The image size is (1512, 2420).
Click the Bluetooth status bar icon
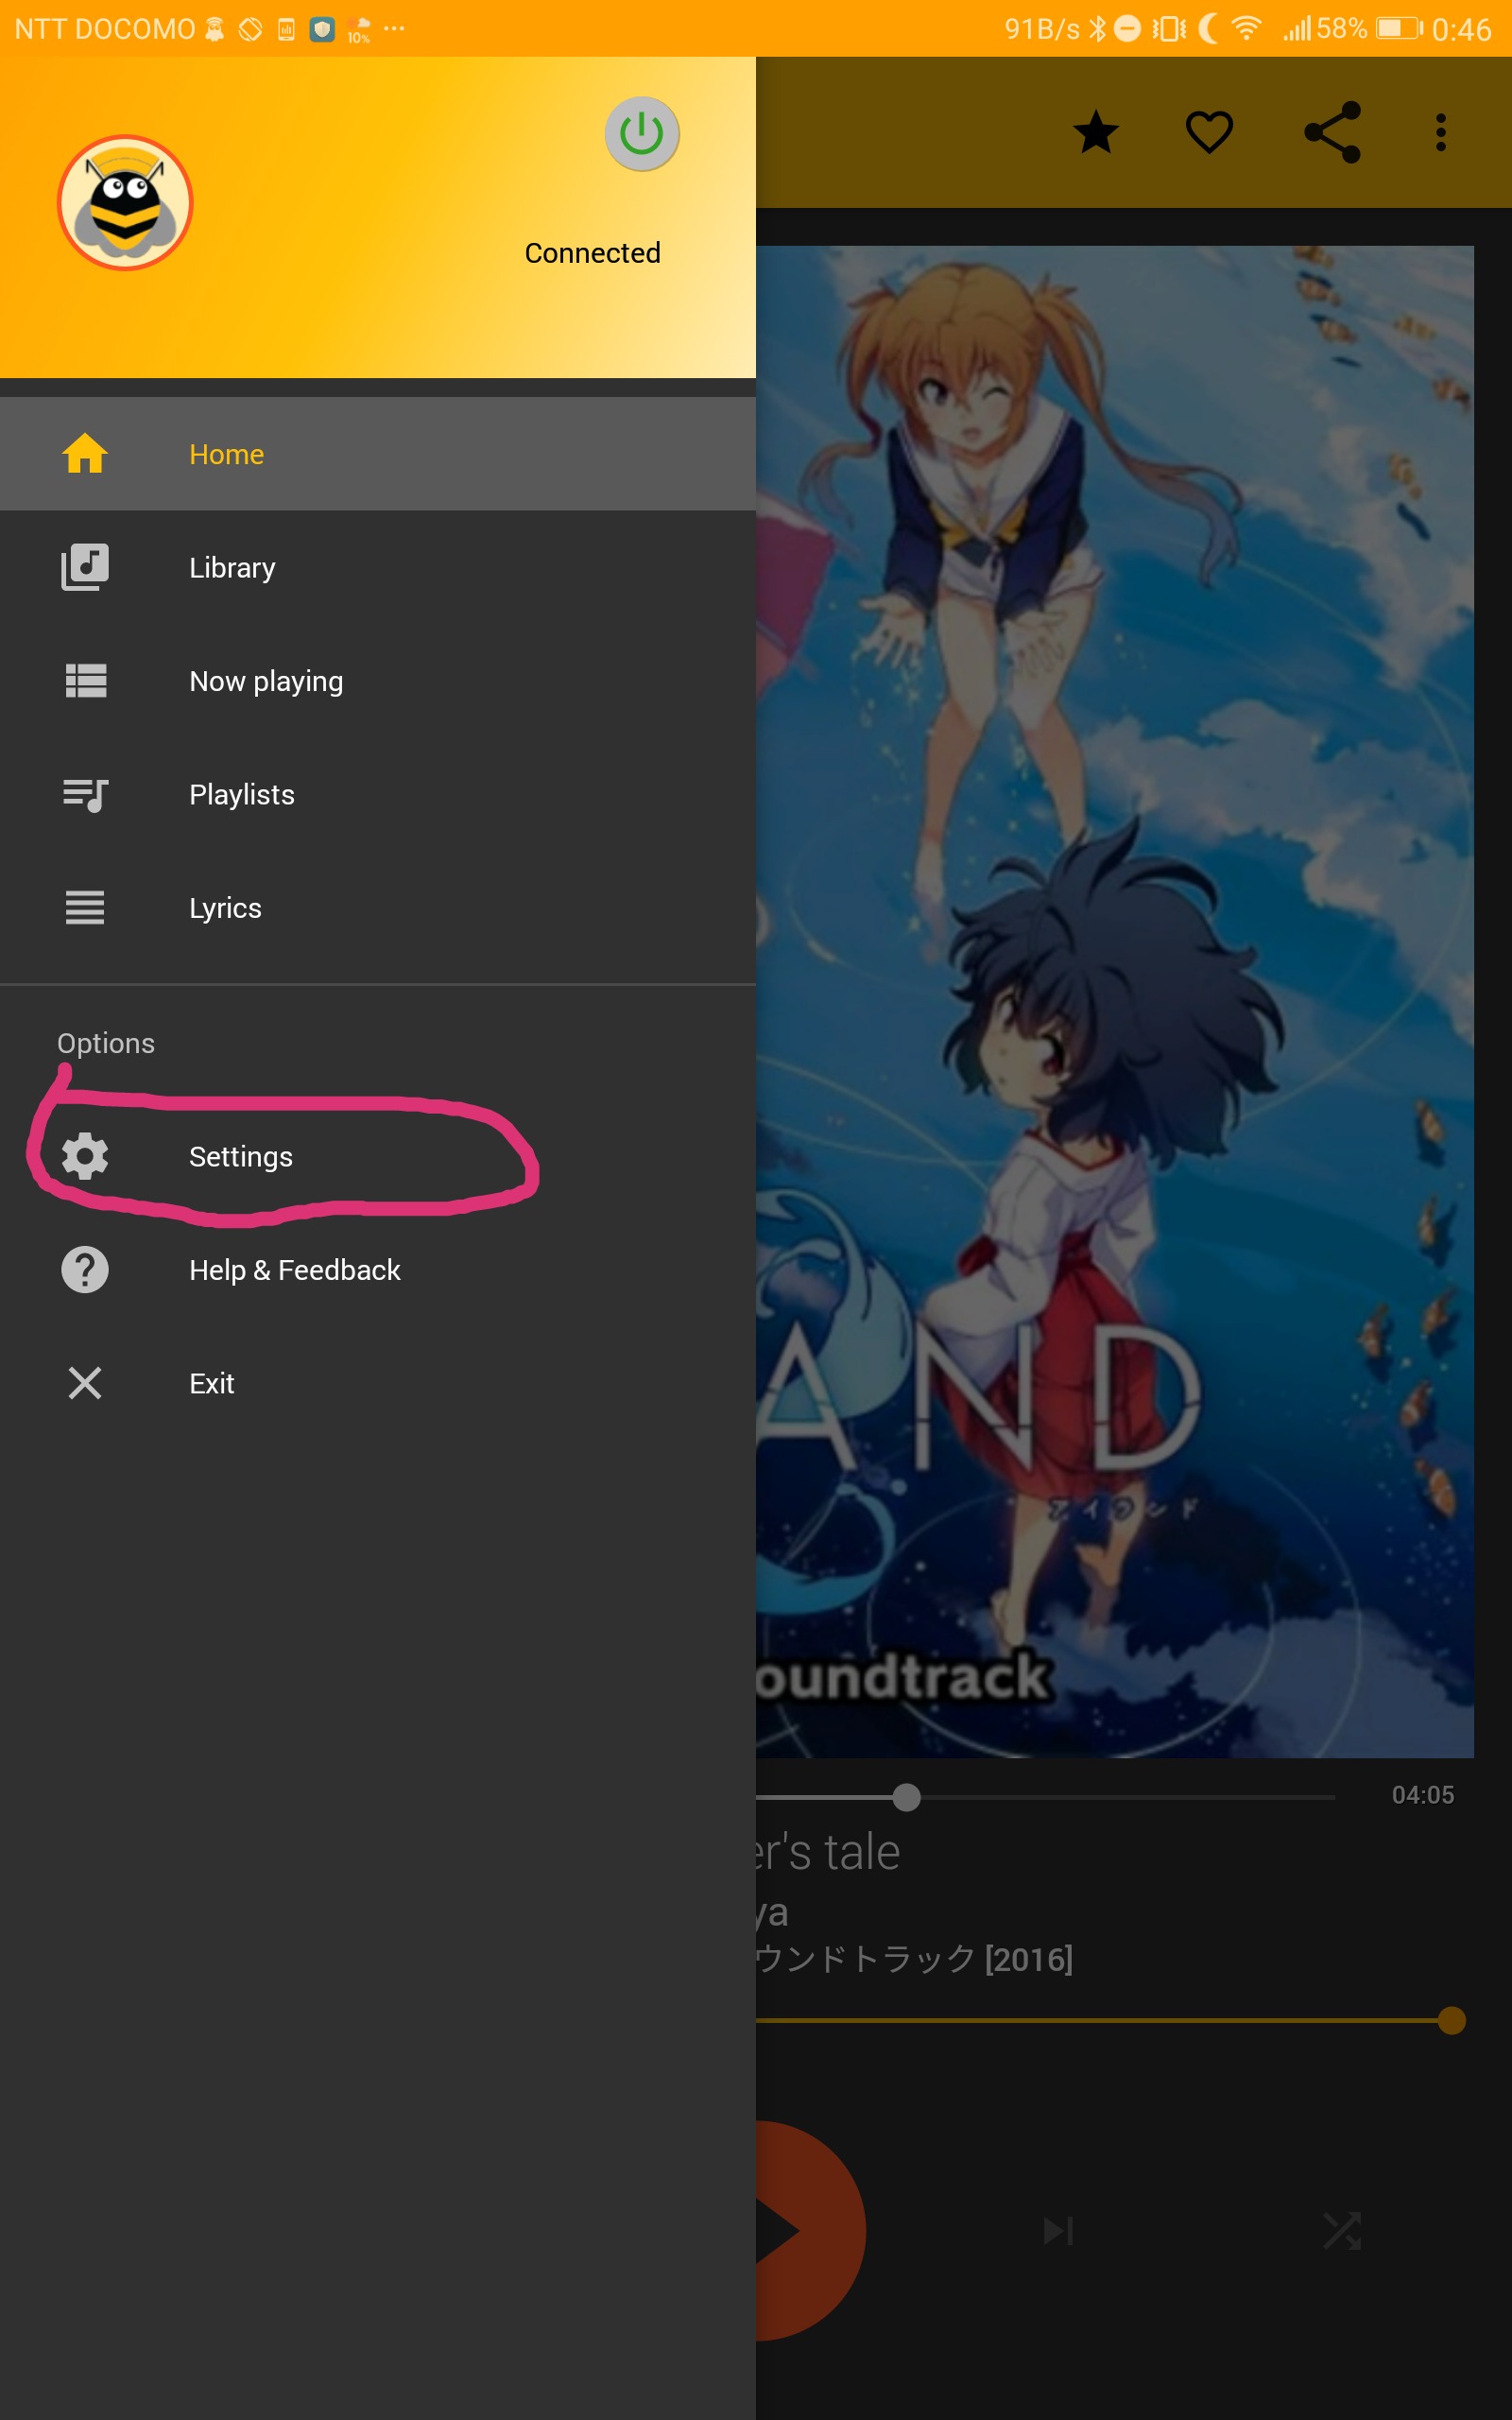[x=1097, y=28]
